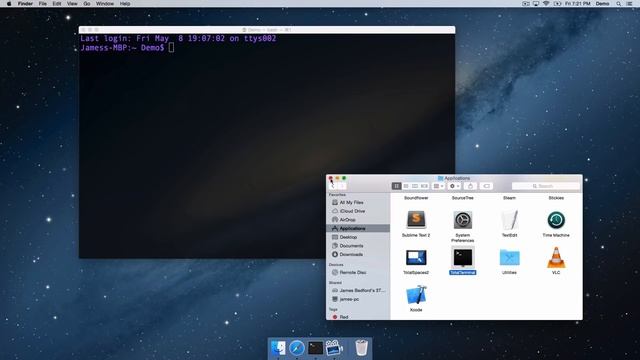This screenshot has height=360, width=640.
Task: Click Safari icon in the Dock
Action: [x=297, y=348]
